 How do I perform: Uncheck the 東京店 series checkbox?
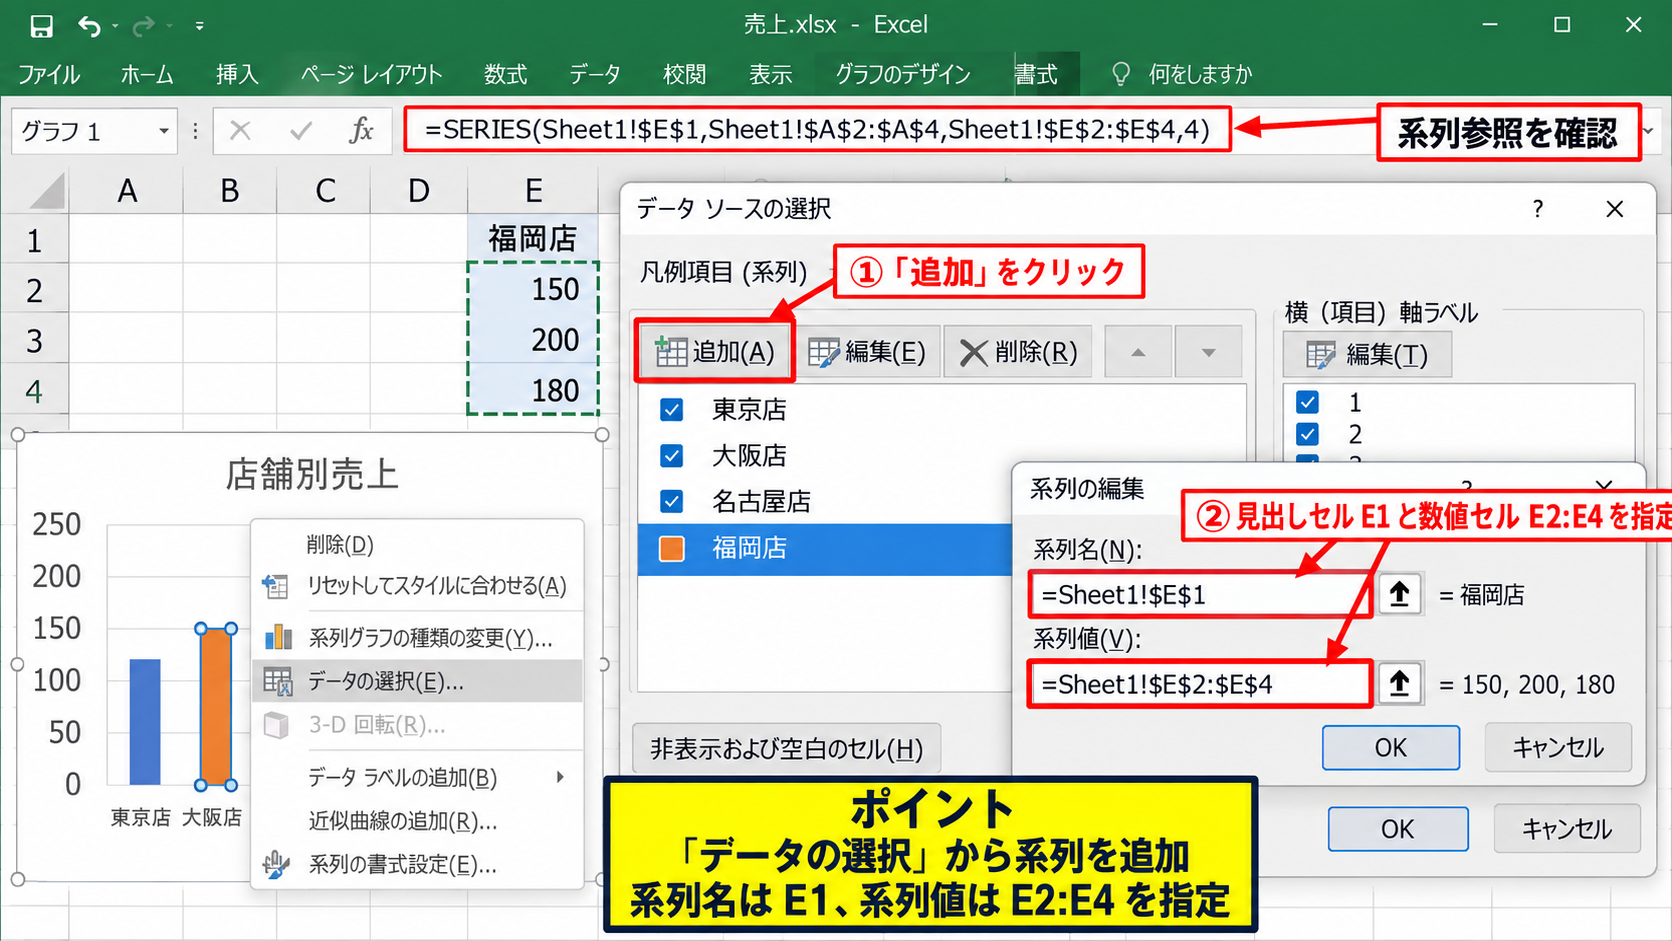point(672,410)
